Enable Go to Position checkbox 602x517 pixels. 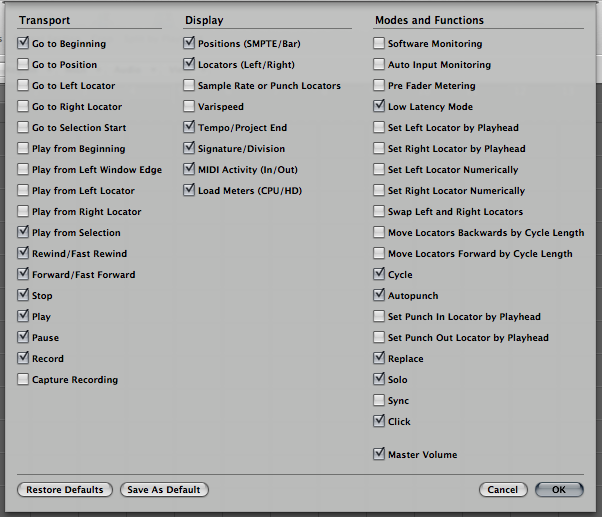point(23,65)
